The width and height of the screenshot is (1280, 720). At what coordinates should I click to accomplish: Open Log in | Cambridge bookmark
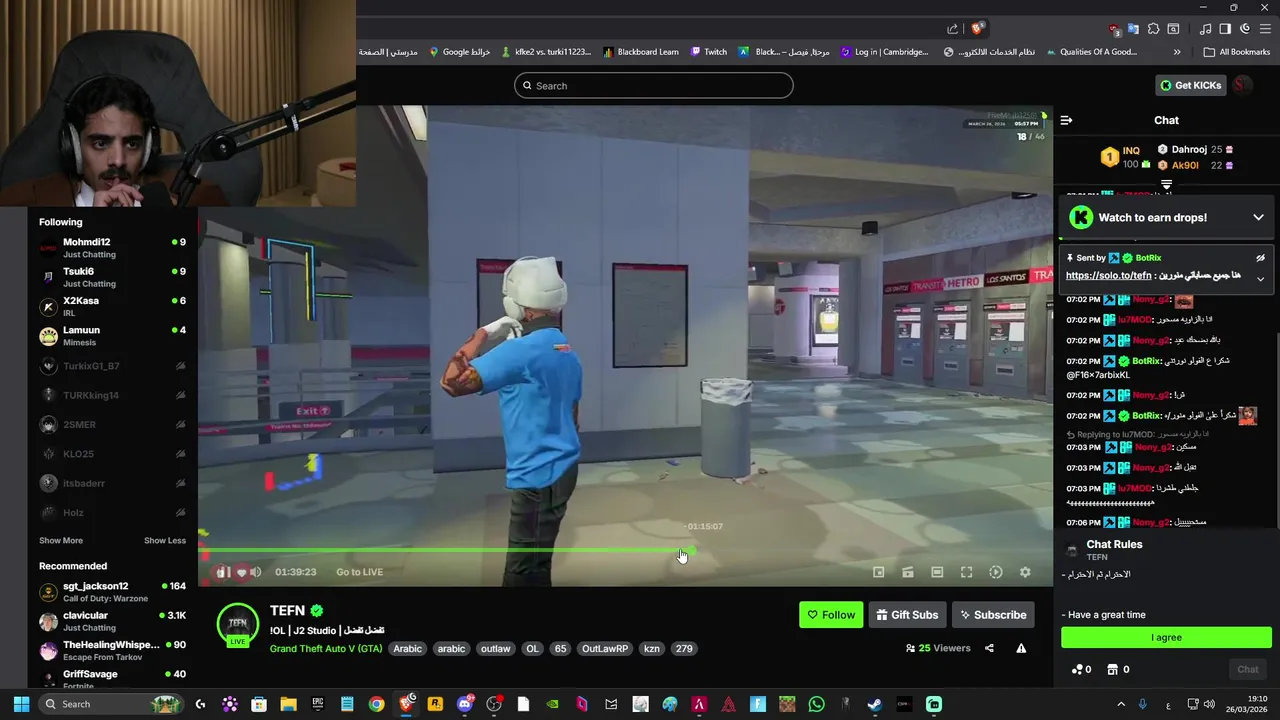coord(885,52)
